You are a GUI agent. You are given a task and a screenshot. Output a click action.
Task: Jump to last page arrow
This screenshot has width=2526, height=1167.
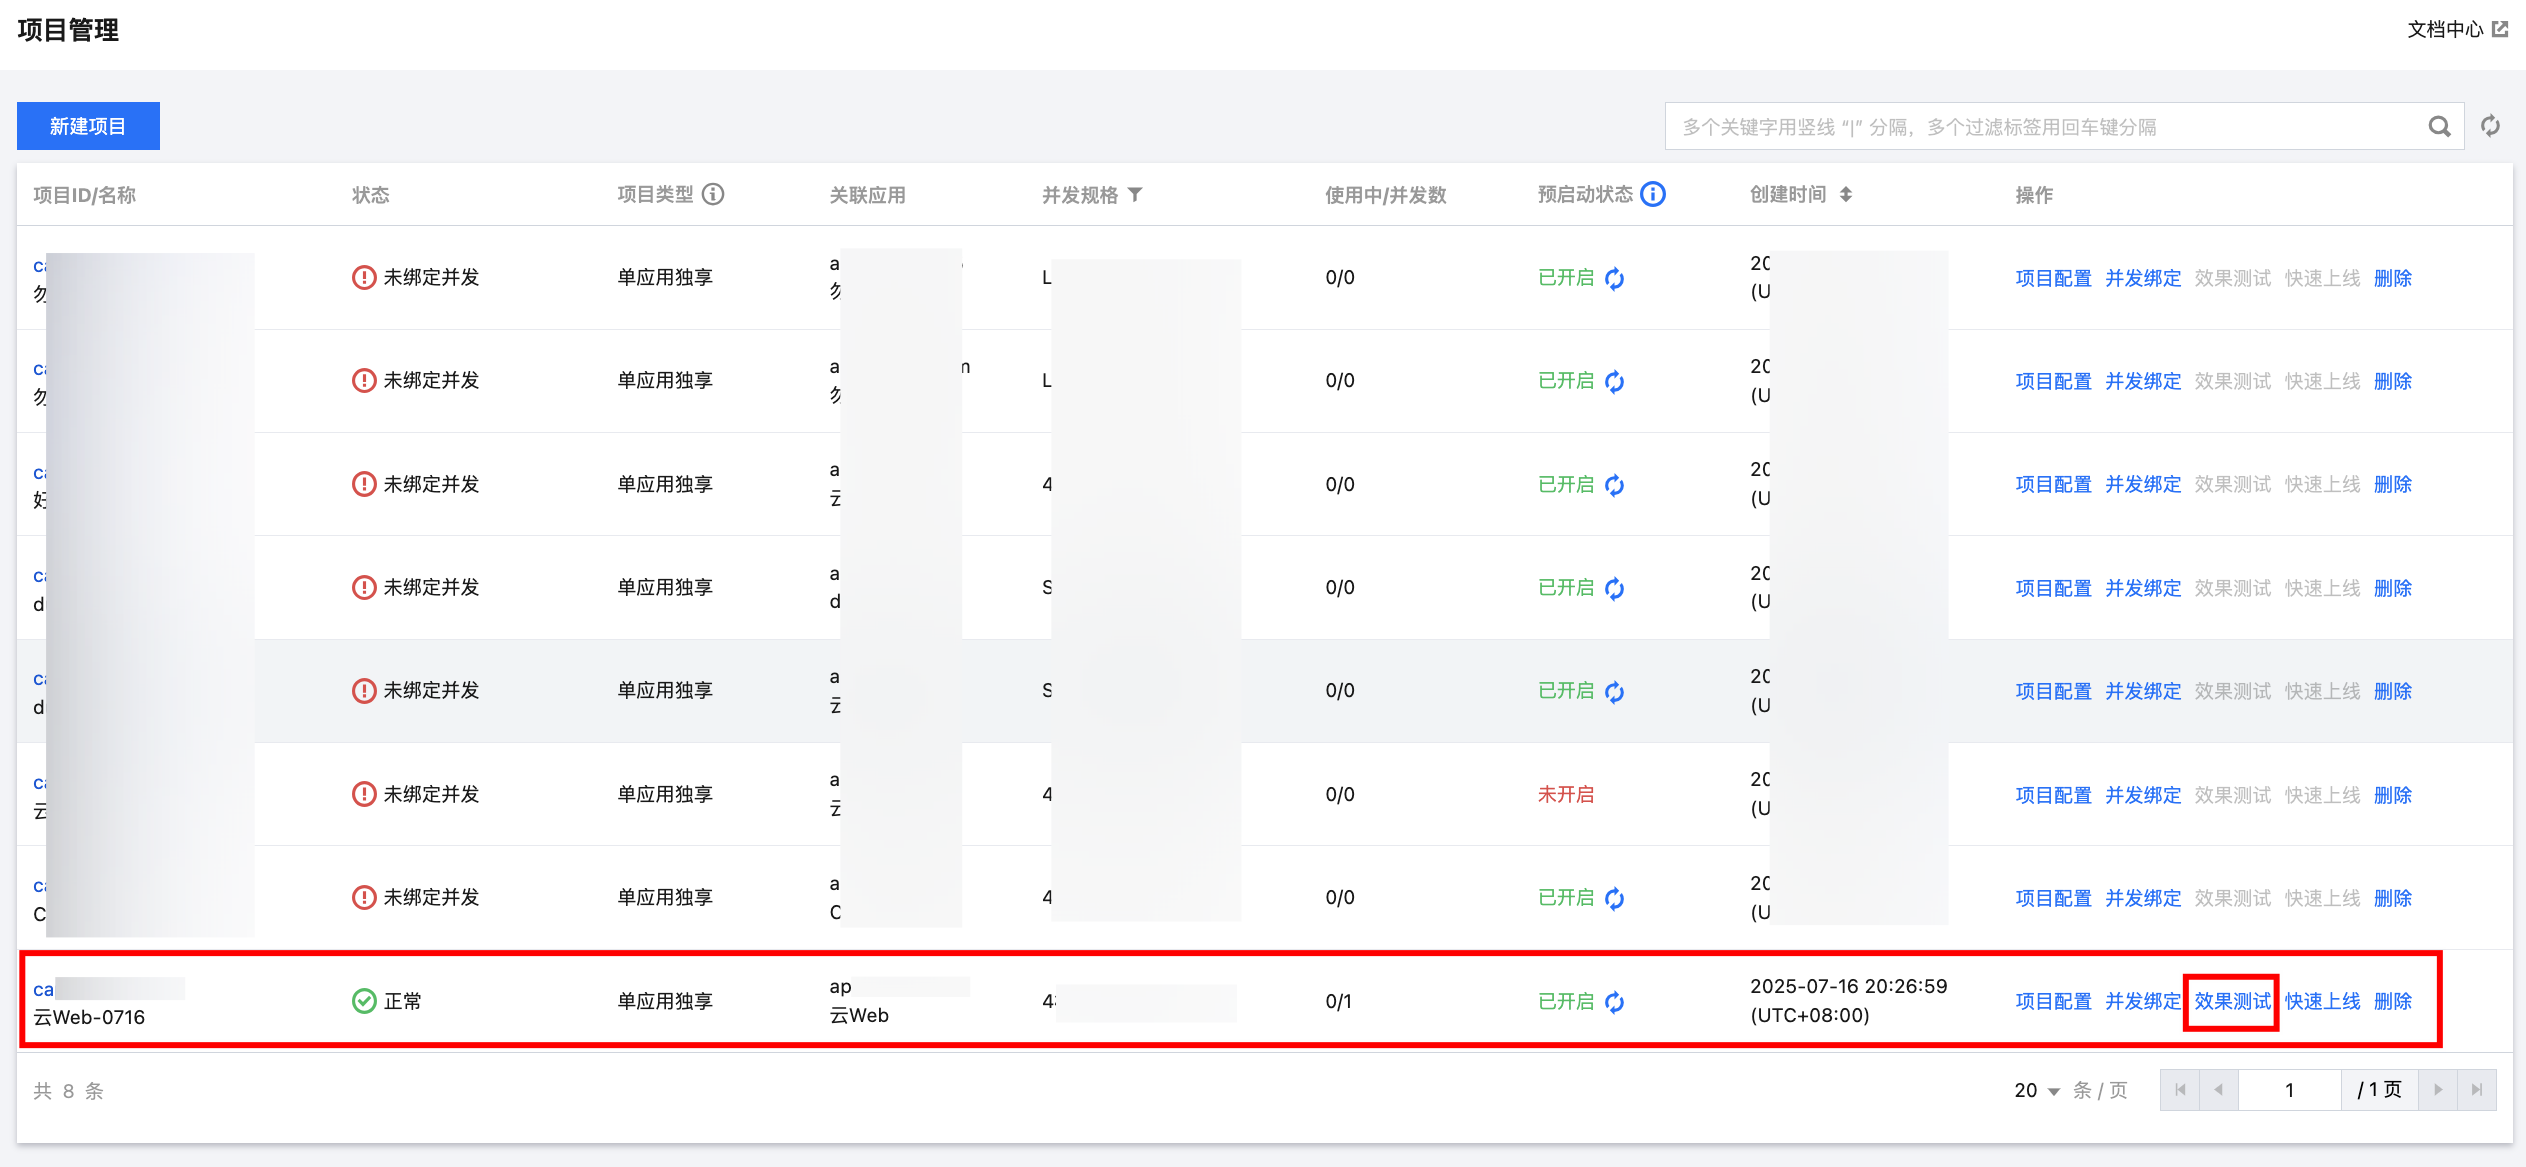tap(2477, 1090)
